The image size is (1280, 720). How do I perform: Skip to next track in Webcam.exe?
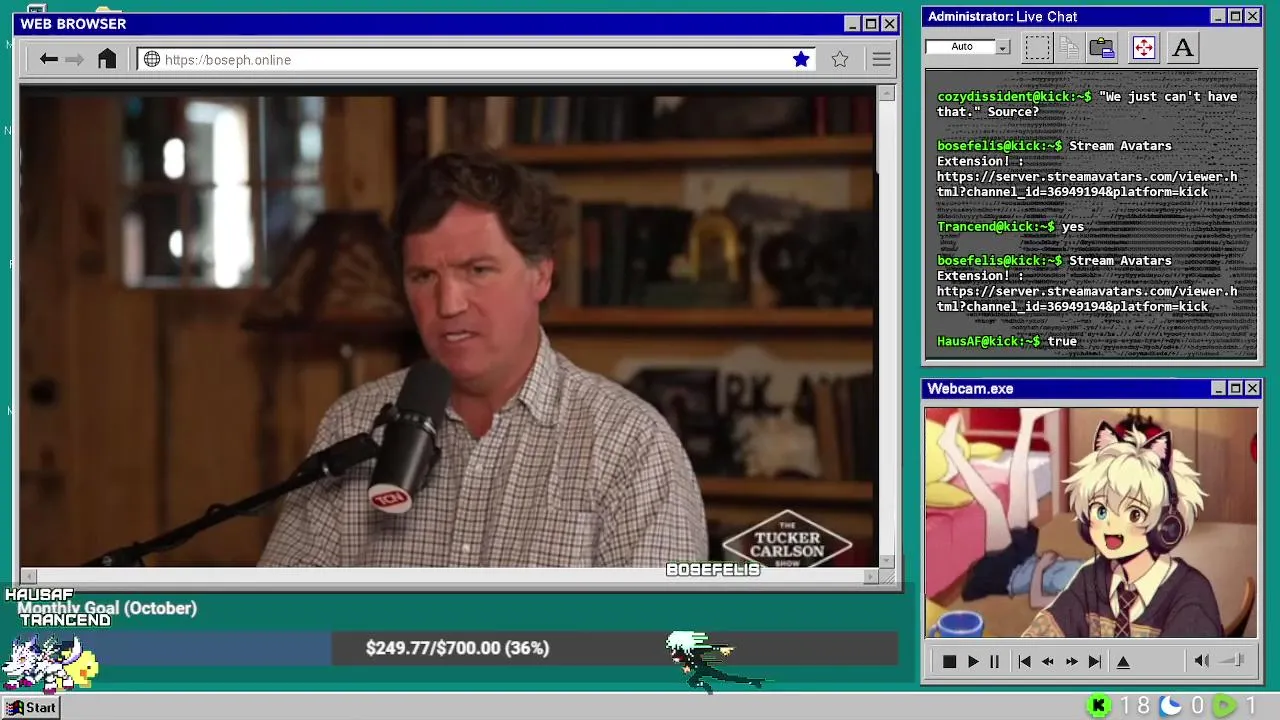[x=1095, y=661]
